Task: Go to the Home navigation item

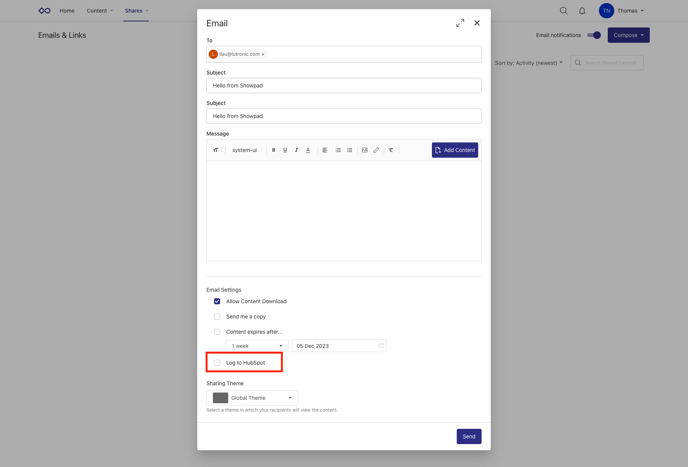Action: pos(67,11)
